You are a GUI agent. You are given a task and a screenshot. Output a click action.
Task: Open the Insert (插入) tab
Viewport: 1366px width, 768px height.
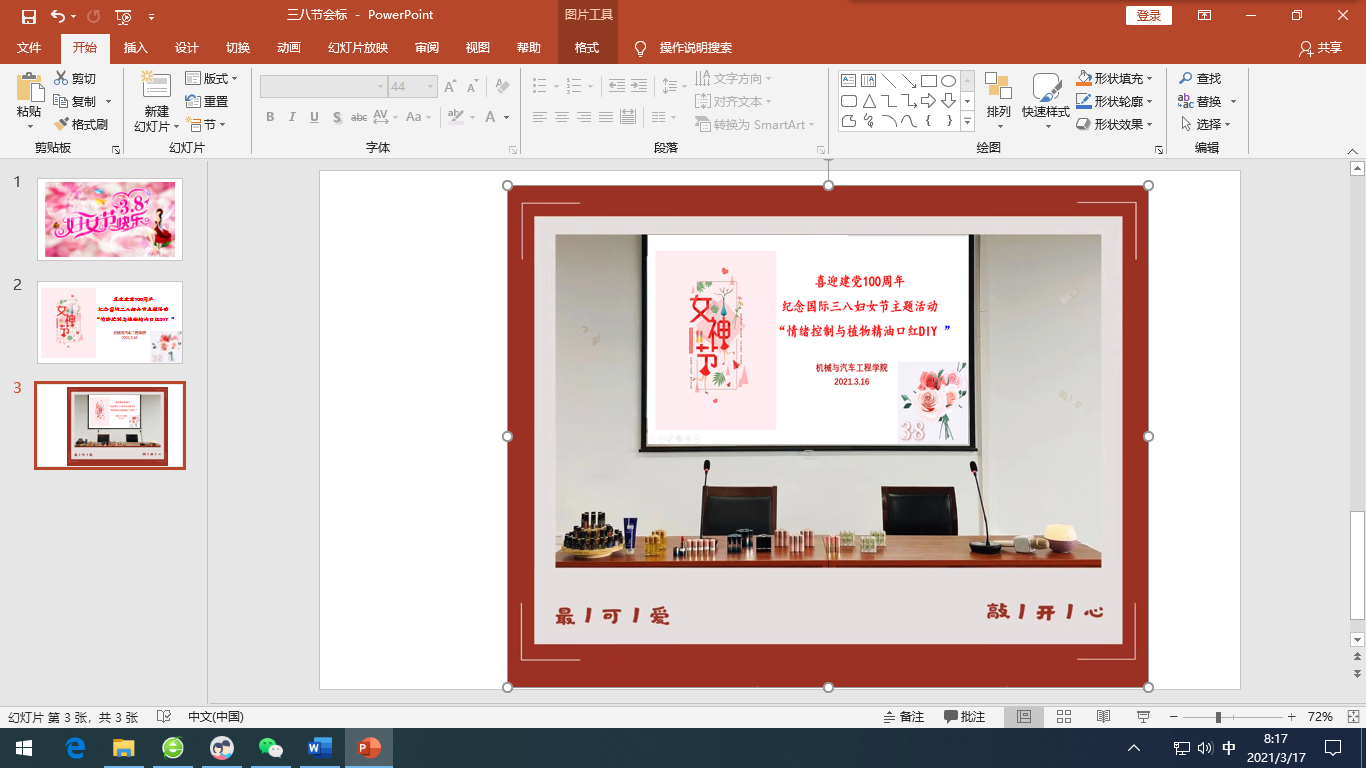pos(135,48)
